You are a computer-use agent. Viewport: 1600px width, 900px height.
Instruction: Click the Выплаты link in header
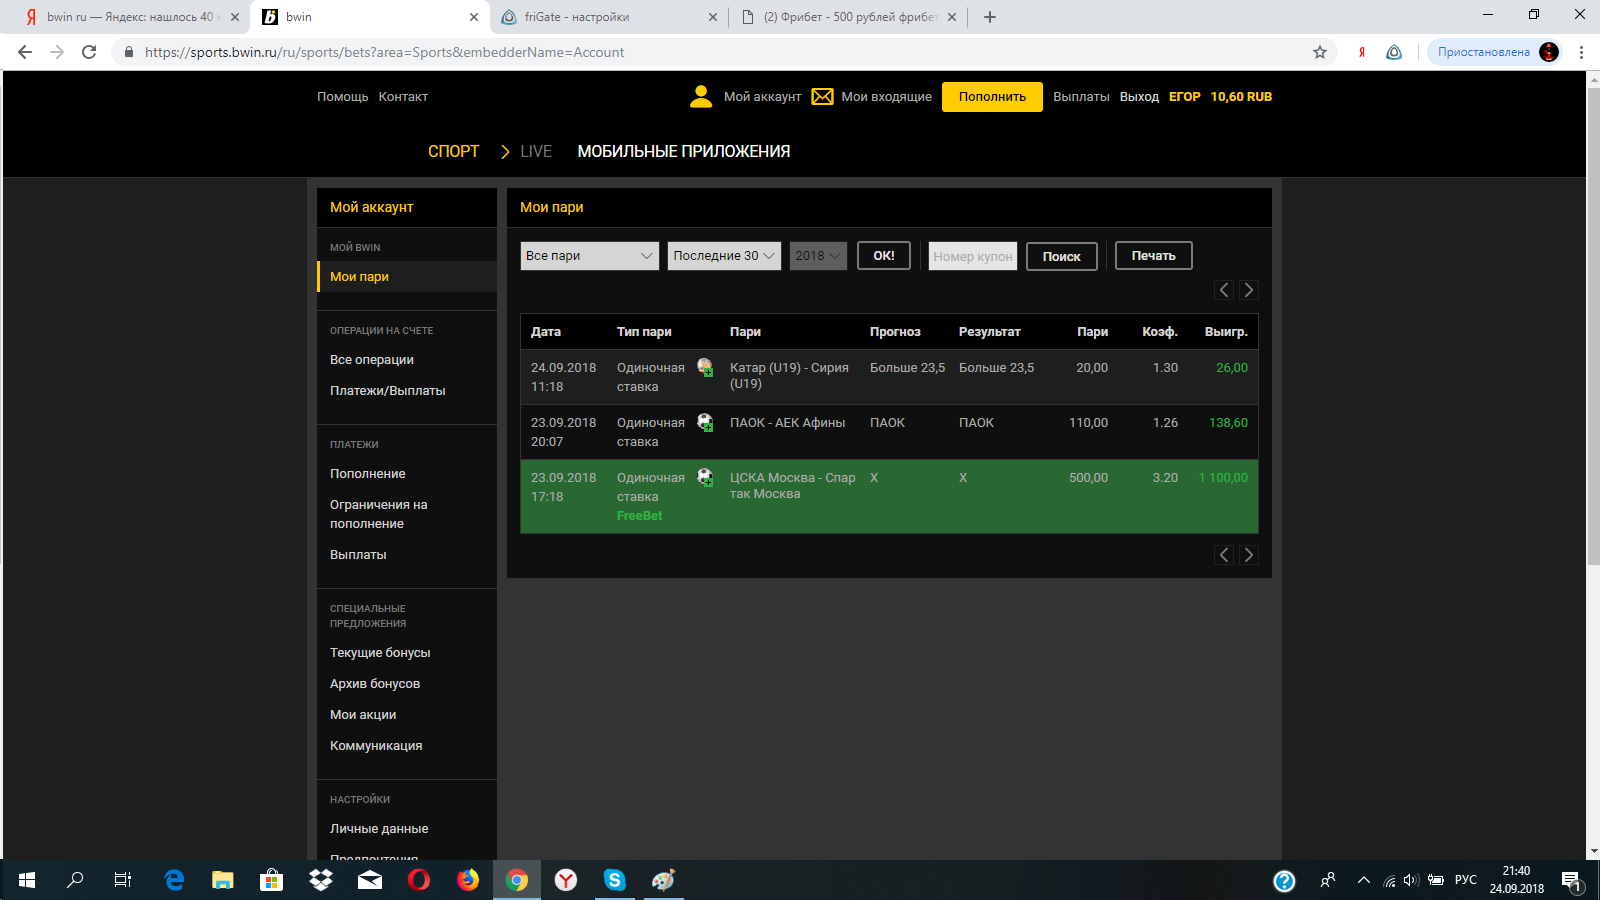[1081, 97]
